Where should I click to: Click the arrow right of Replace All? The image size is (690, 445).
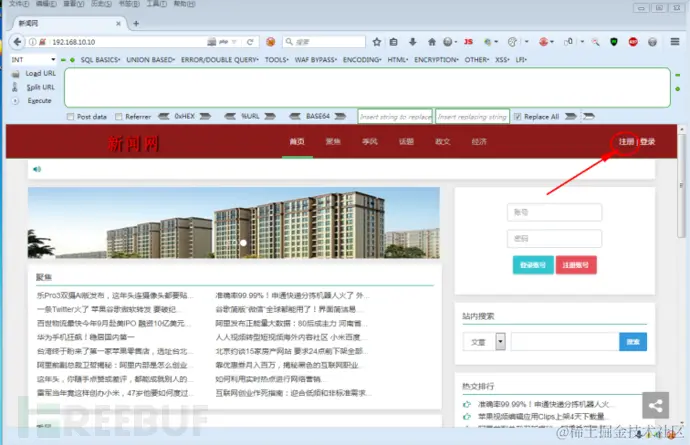click(x=570, y=116)
